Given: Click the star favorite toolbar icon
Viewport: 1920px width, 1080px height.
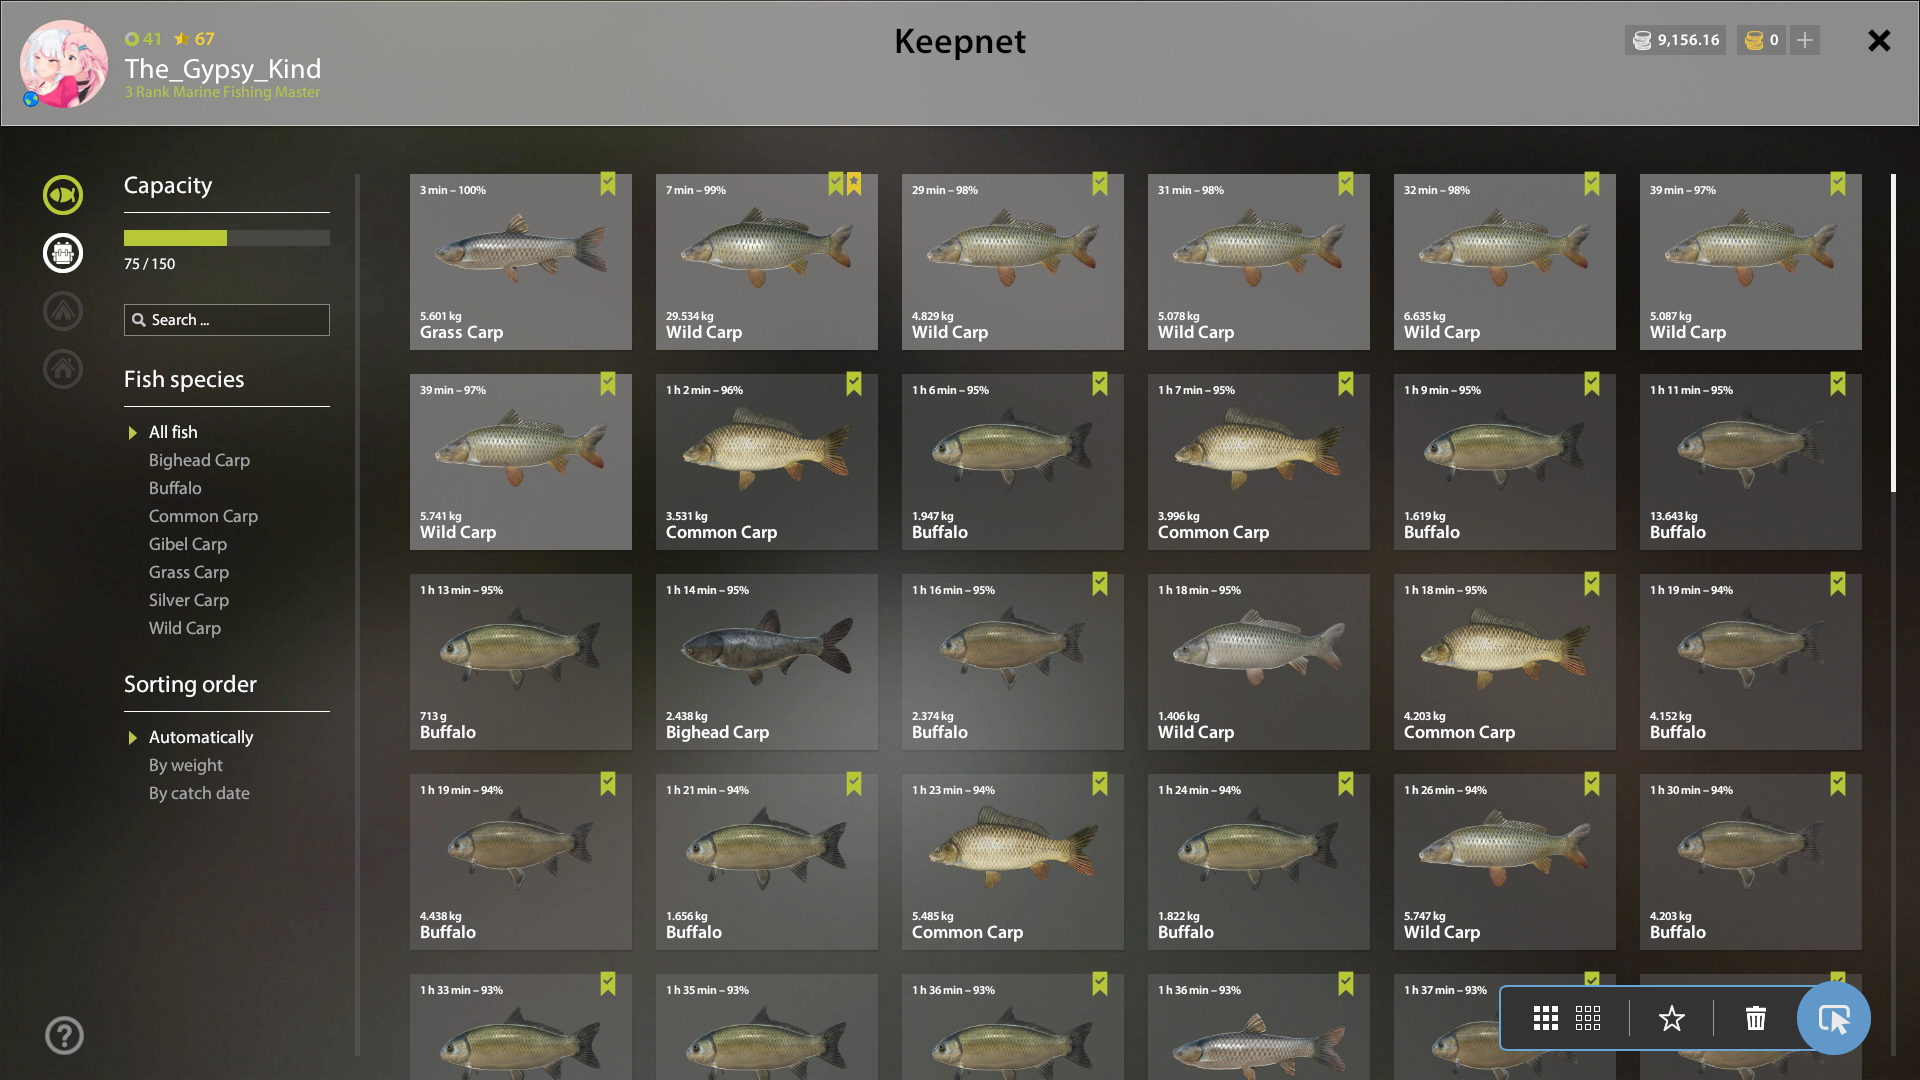Looking at the screenshot, I should [x=1672, y=1019].
